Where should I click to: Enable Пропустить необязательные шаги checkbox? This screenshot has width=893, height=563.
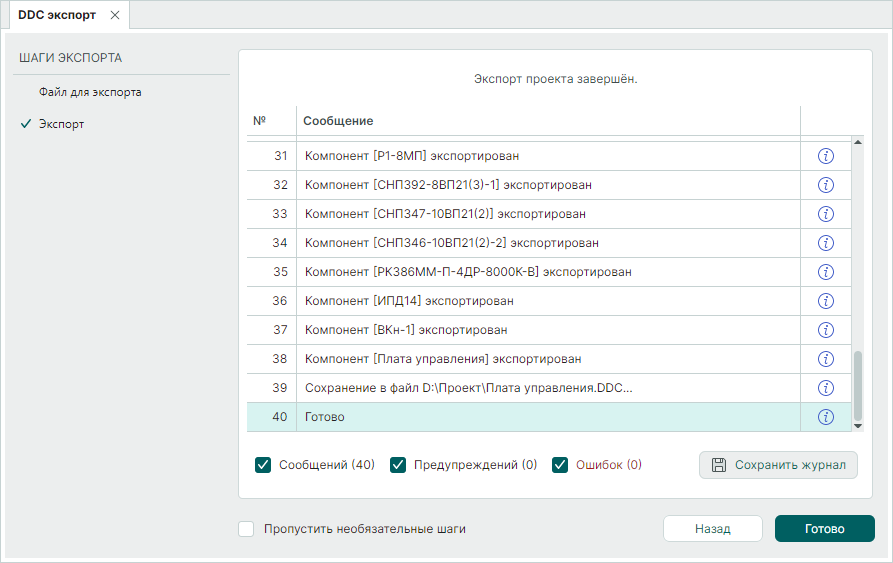tap(247, 529)
